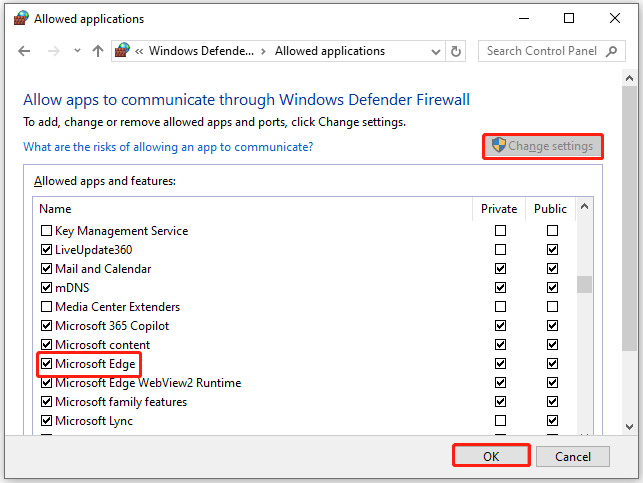Select the Mail and Calendar row text
The image size is (643, 483).
click(103, 269)
